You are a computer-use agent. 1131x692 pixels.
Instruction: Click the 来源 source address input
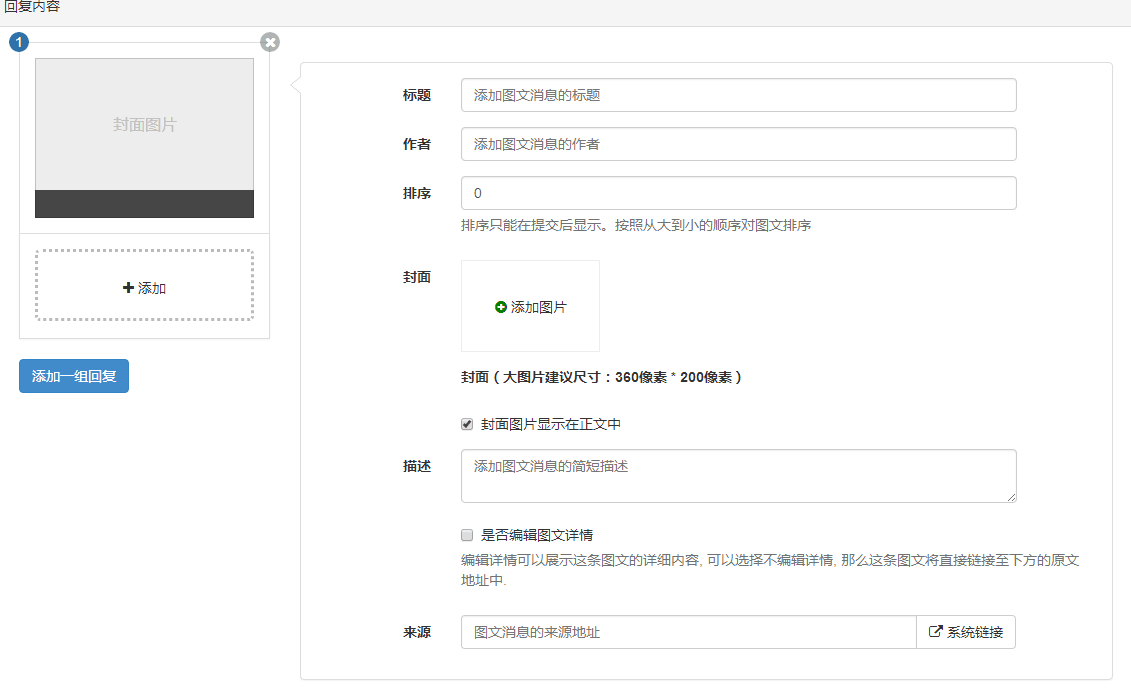[689, 632]
